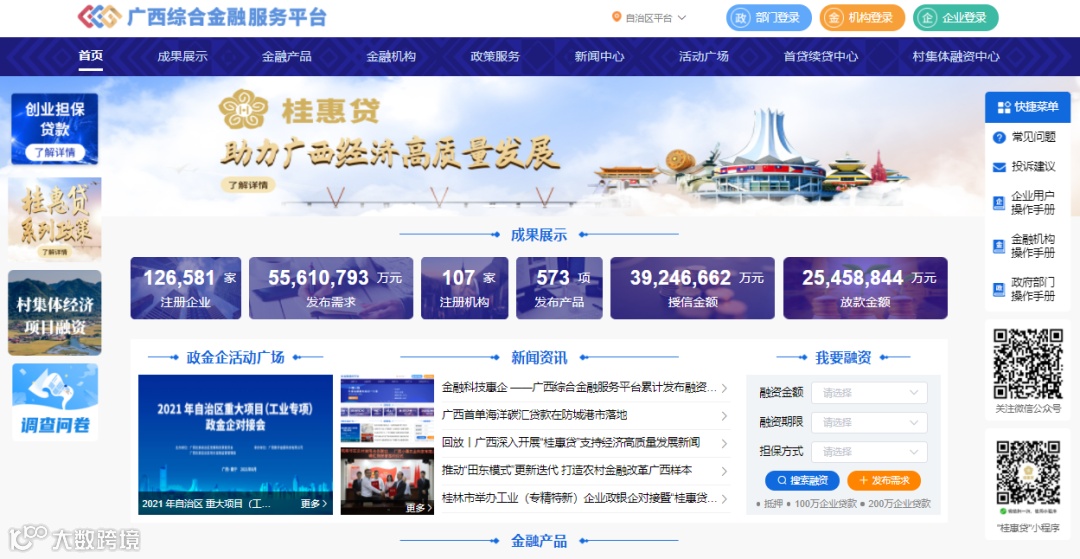This screenshot has width=1080, height=559.
Task: Click the 机构登录 button
Action: pyautogui.click(x=862, y=18)
